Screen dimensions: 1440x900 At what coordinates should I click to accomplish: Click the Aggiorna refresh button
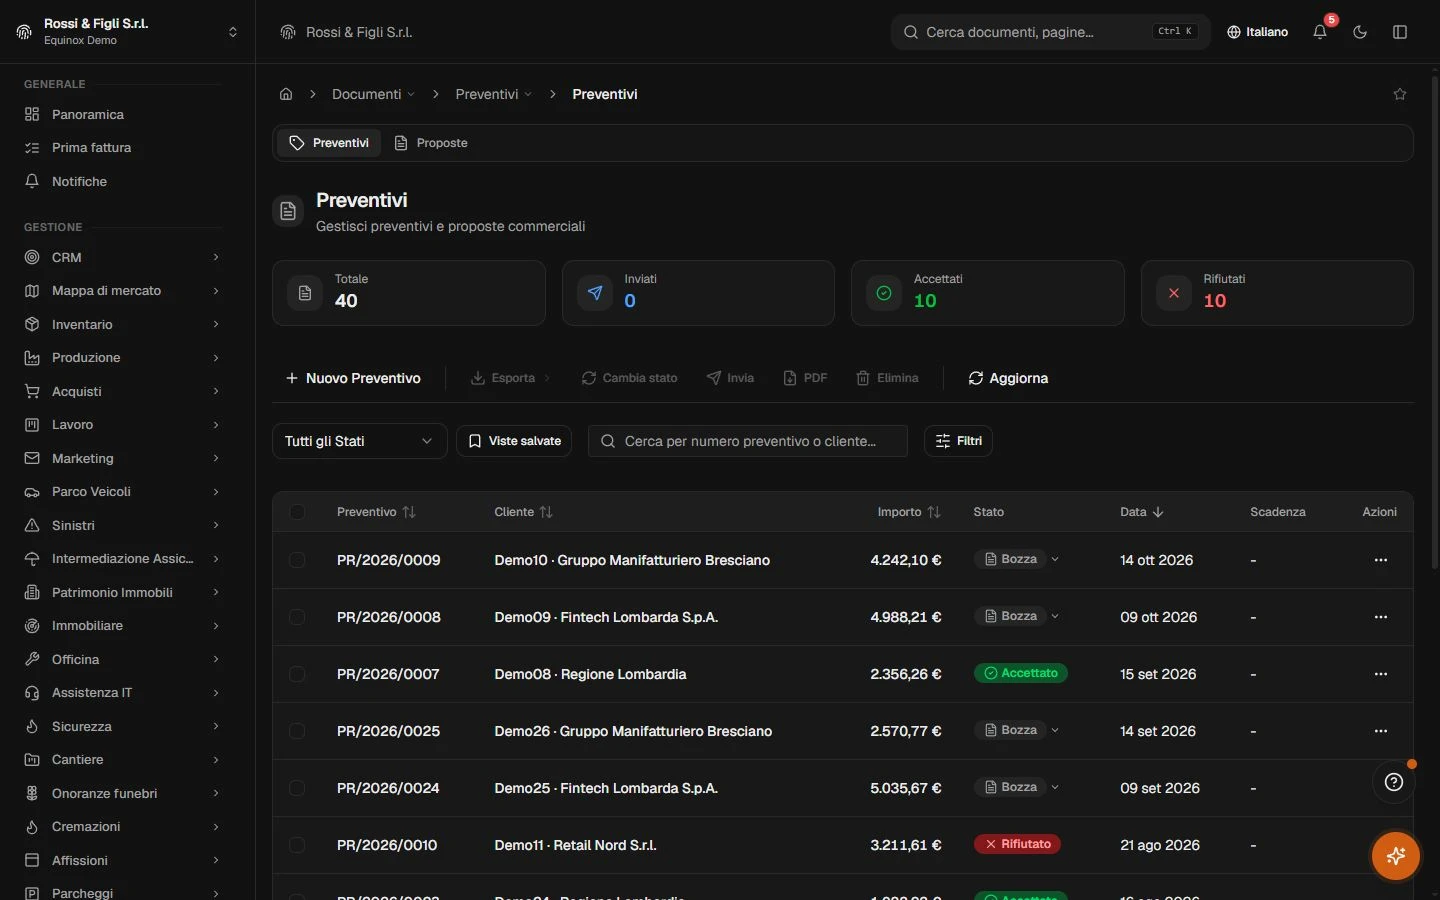coord(1008,378)
